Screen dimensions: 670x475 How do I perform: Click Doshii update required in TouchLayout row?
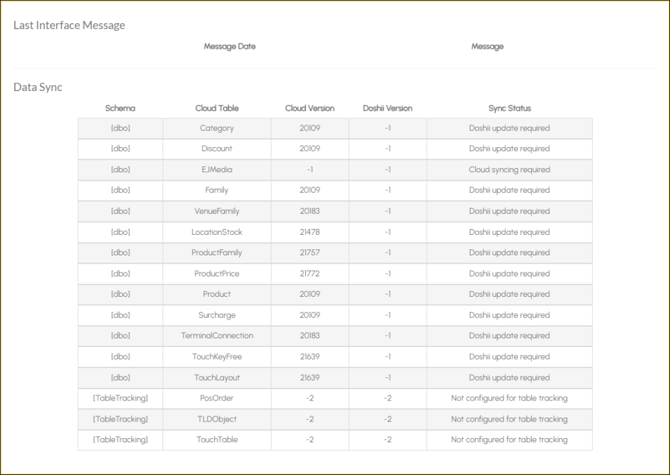coord(509,378)
